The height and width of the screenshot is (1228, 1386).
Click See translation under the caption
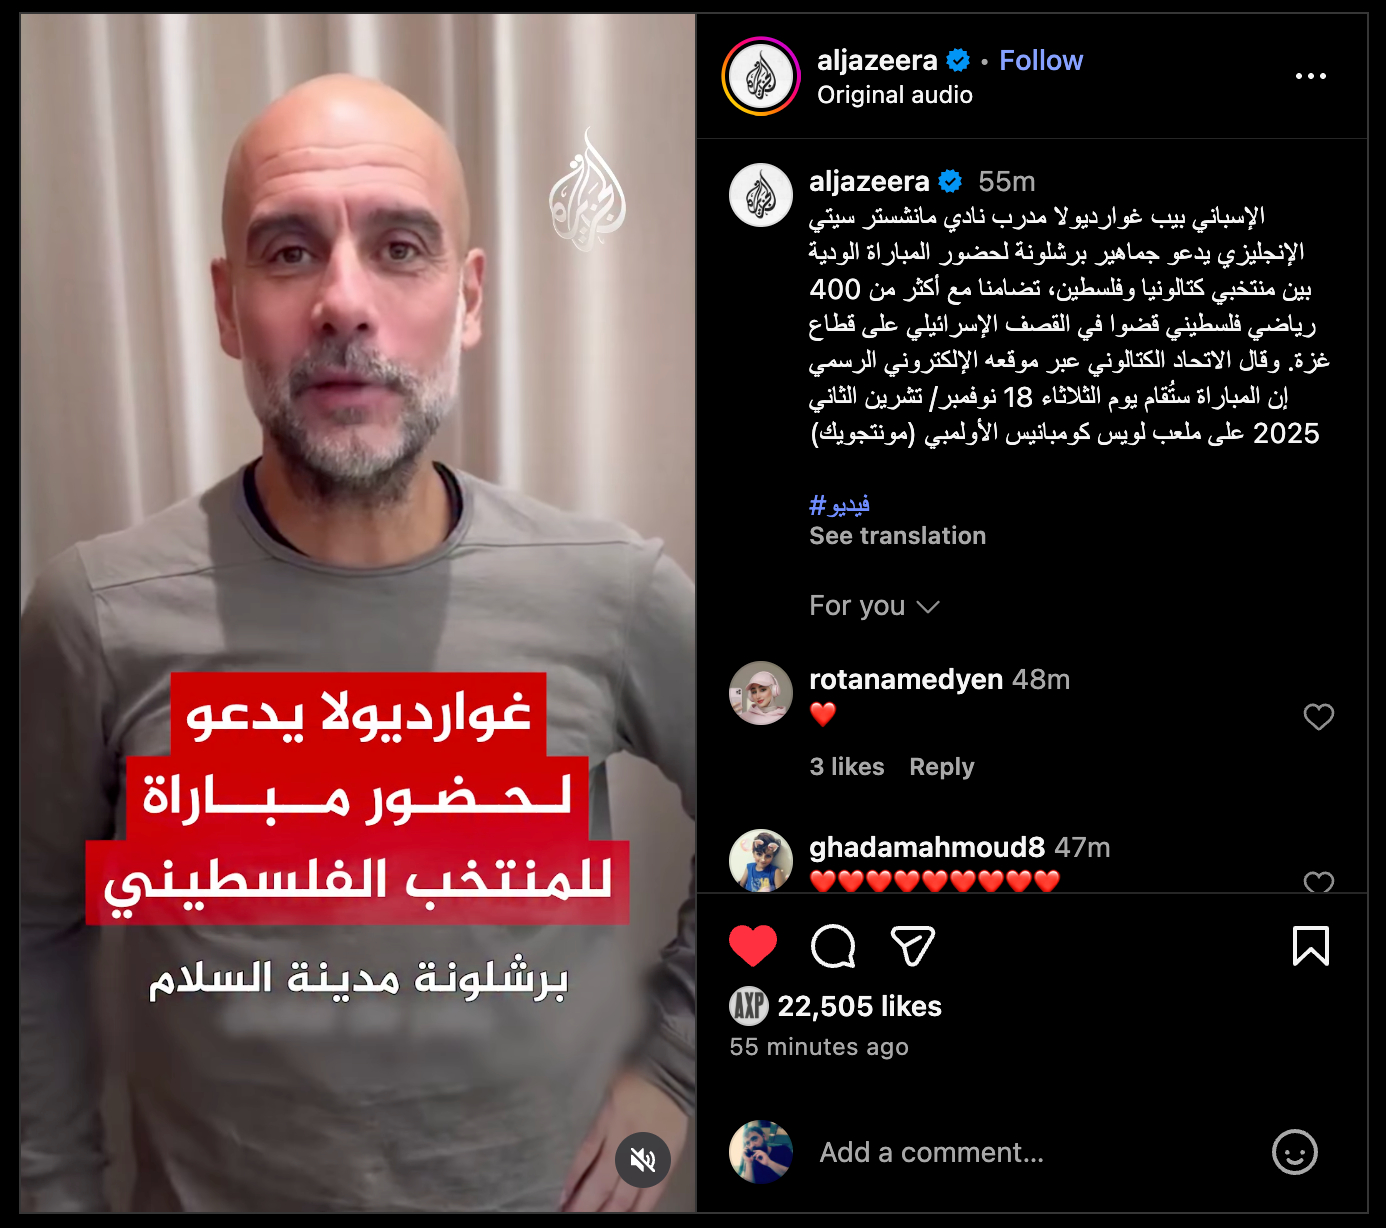coord(897,536)
